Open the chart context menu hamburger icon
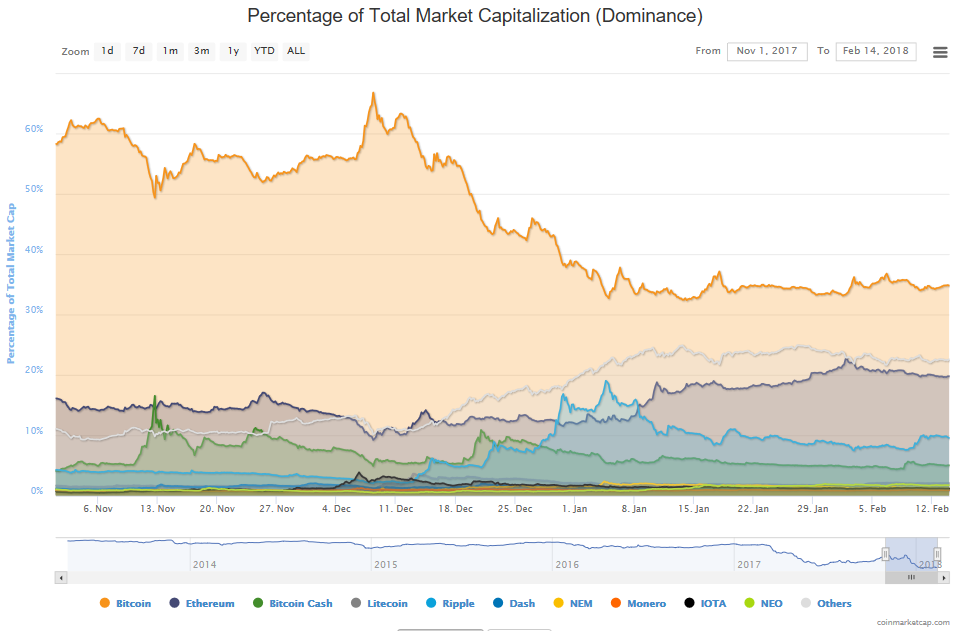The image size is (973, 631). tap(940, 52)
